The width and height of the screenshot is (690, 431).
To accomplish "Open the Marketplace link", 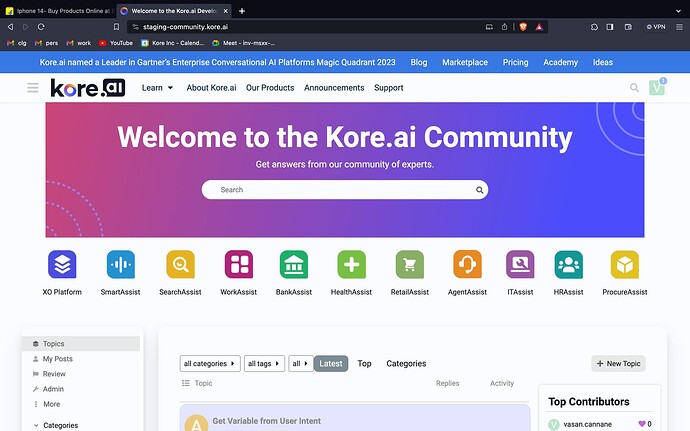I will click(x=465, y=62).
